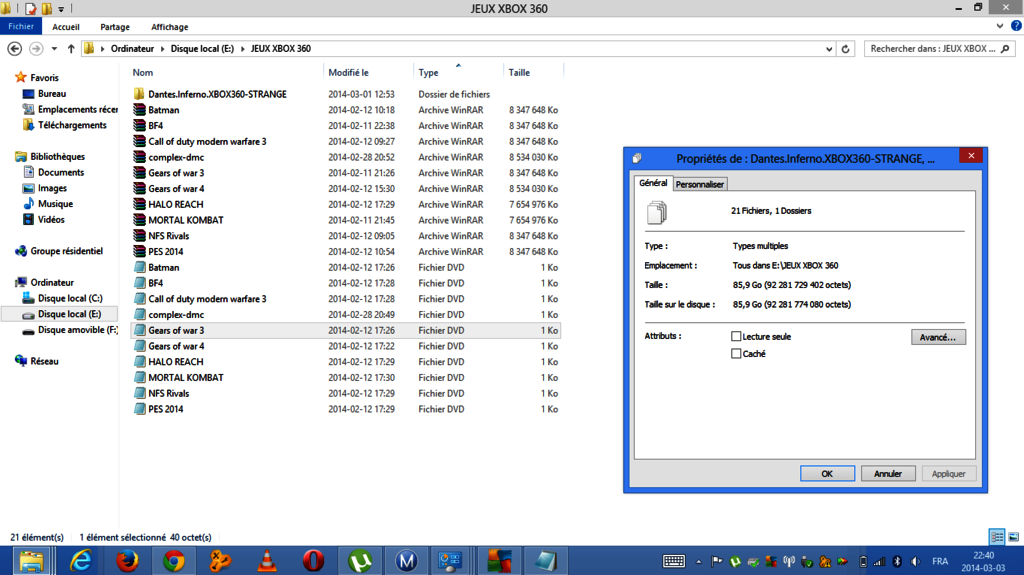Click the search magnifier icon
The image size is (1024, 575).
1006,48
